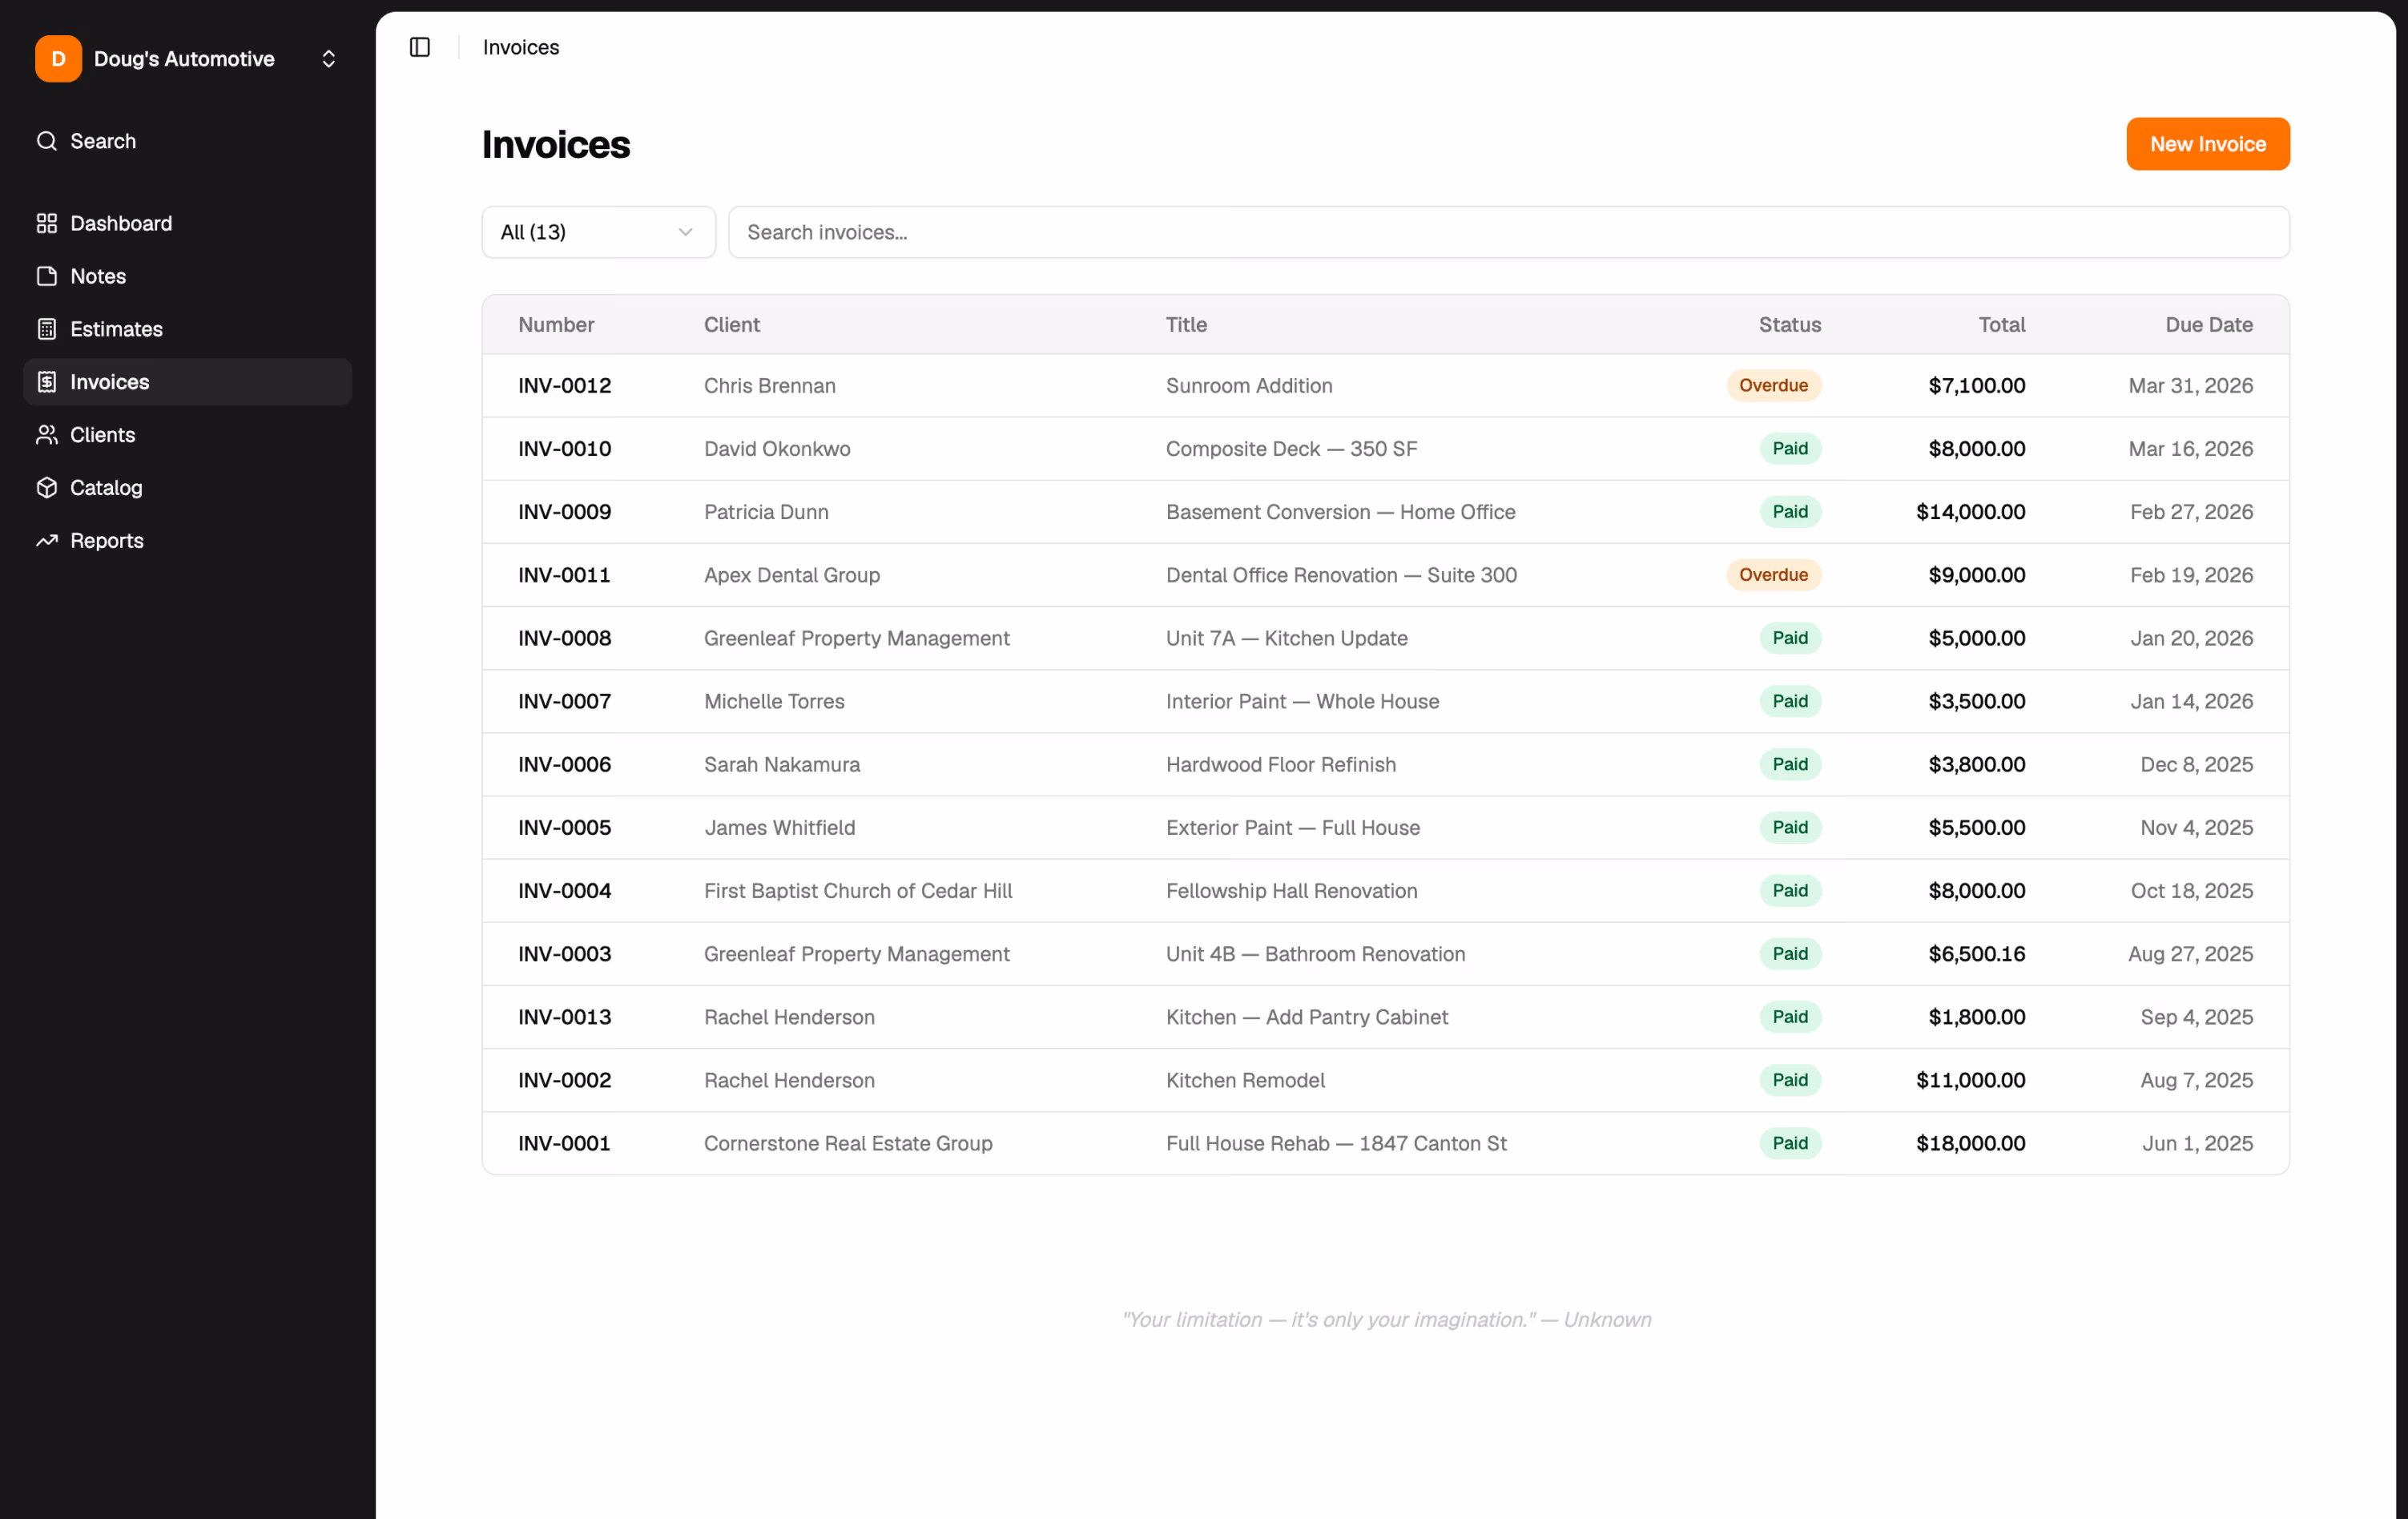Navigate to Estimates
2408x1519 pixels.
[188, 329]
